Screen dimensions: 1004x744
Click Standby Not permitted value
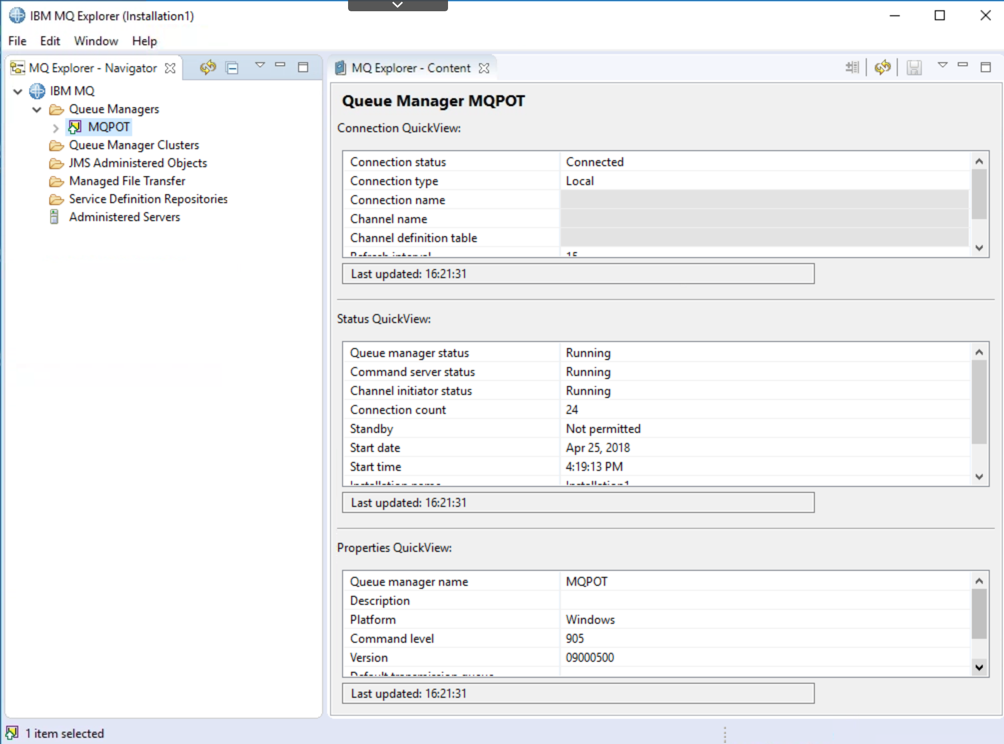603,429
